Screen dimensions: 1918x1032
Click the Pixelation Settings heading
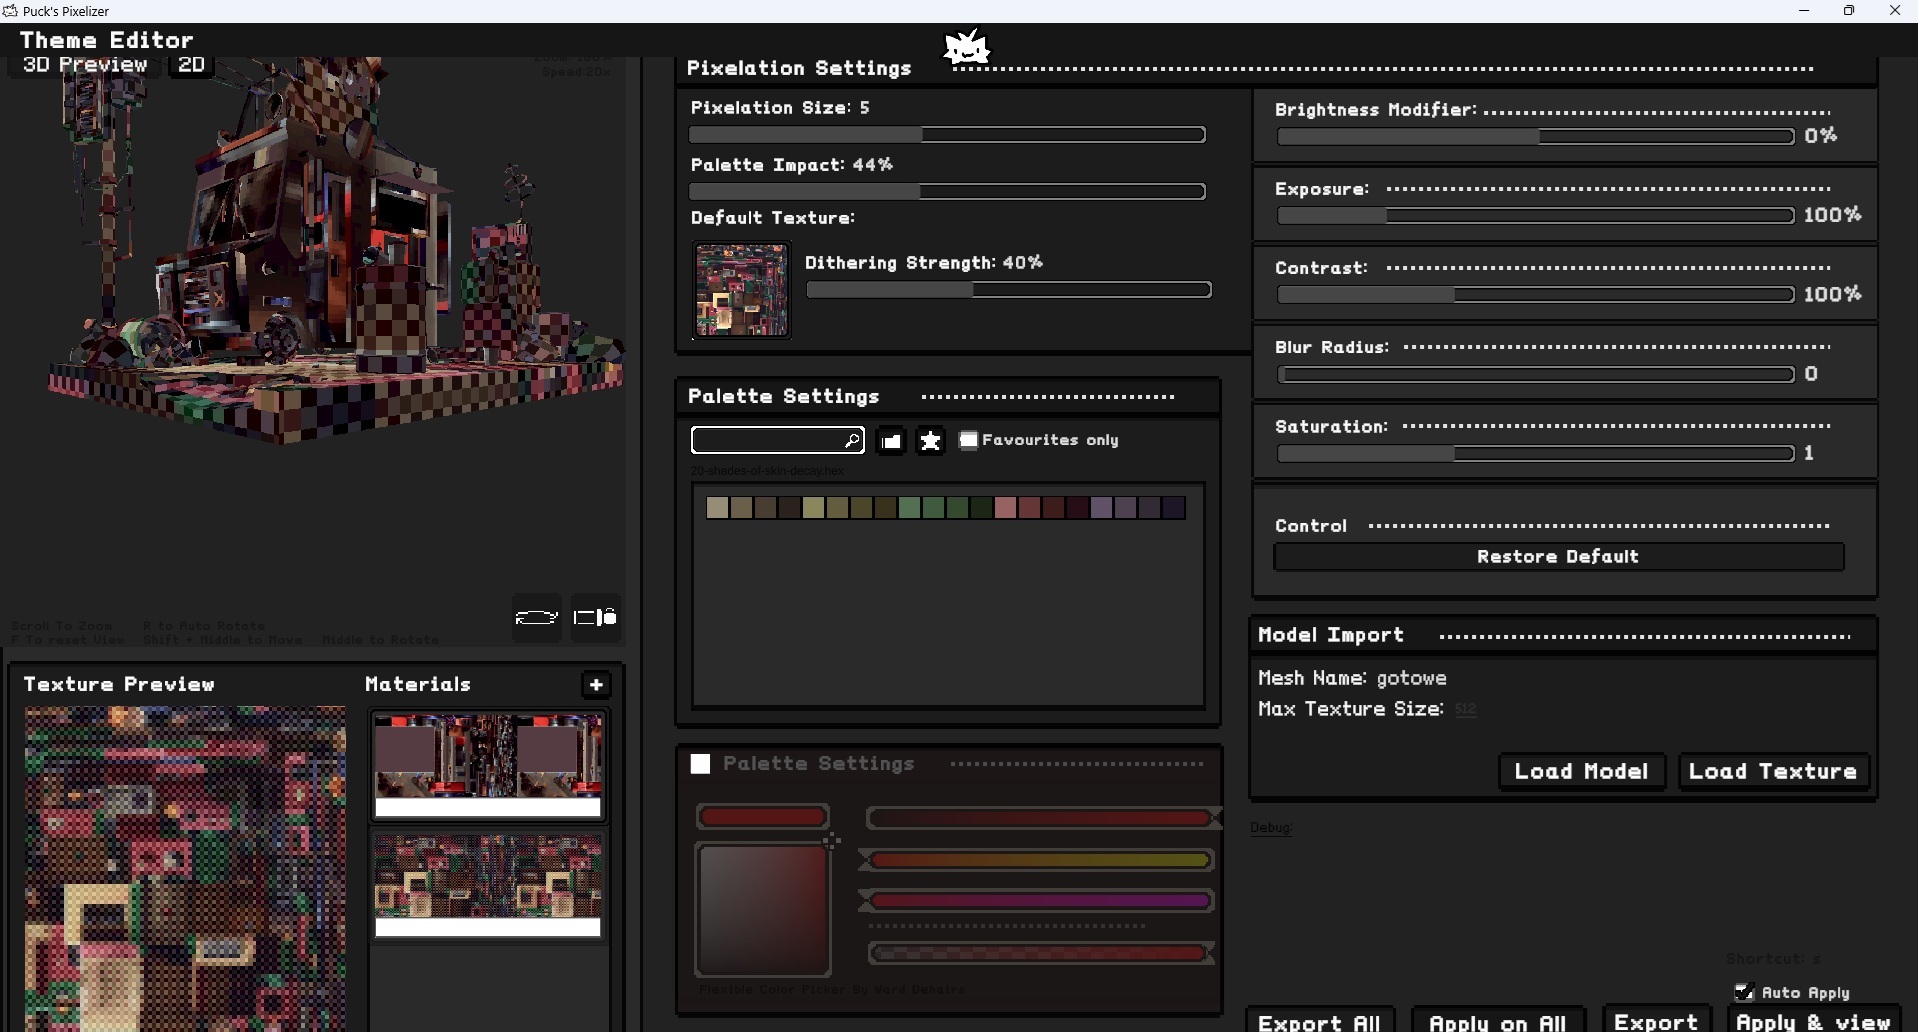(799, 68)
